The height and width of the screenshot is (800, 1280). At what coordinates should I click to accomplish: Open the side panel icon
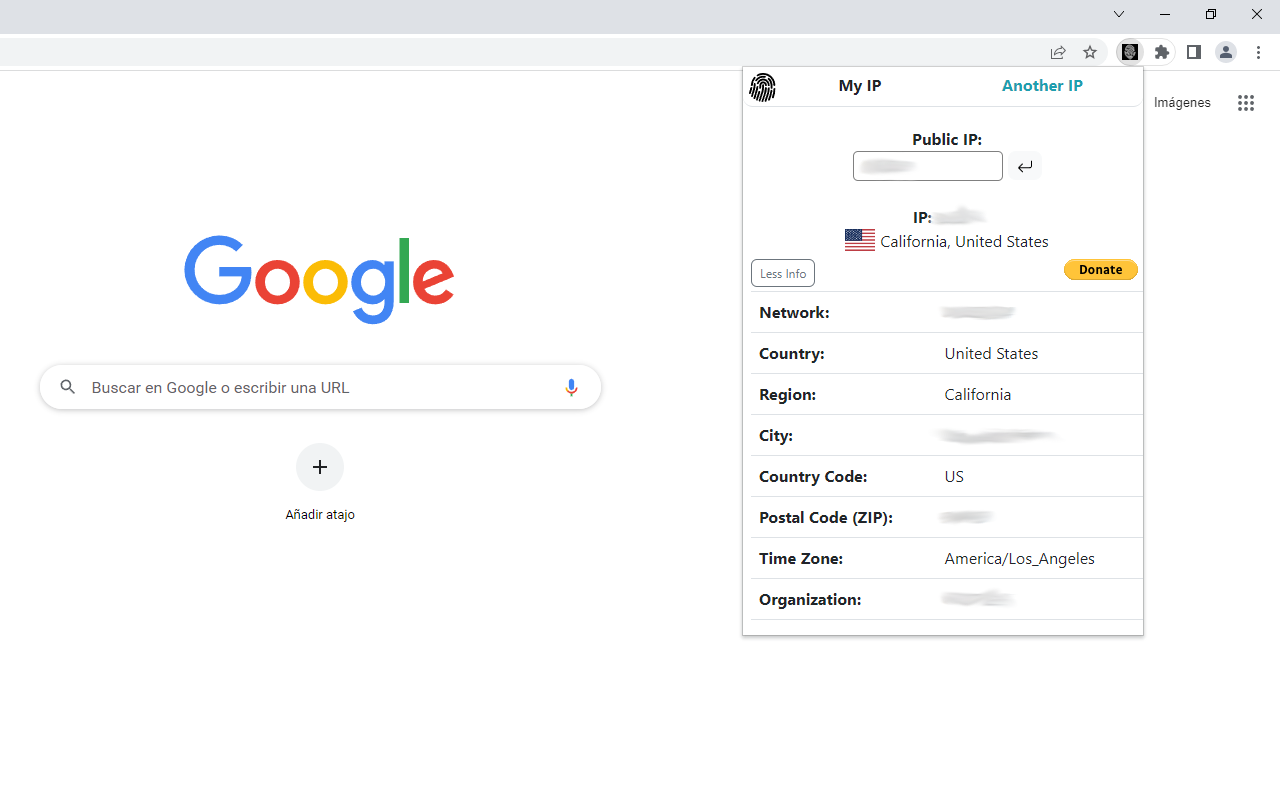1193,52
